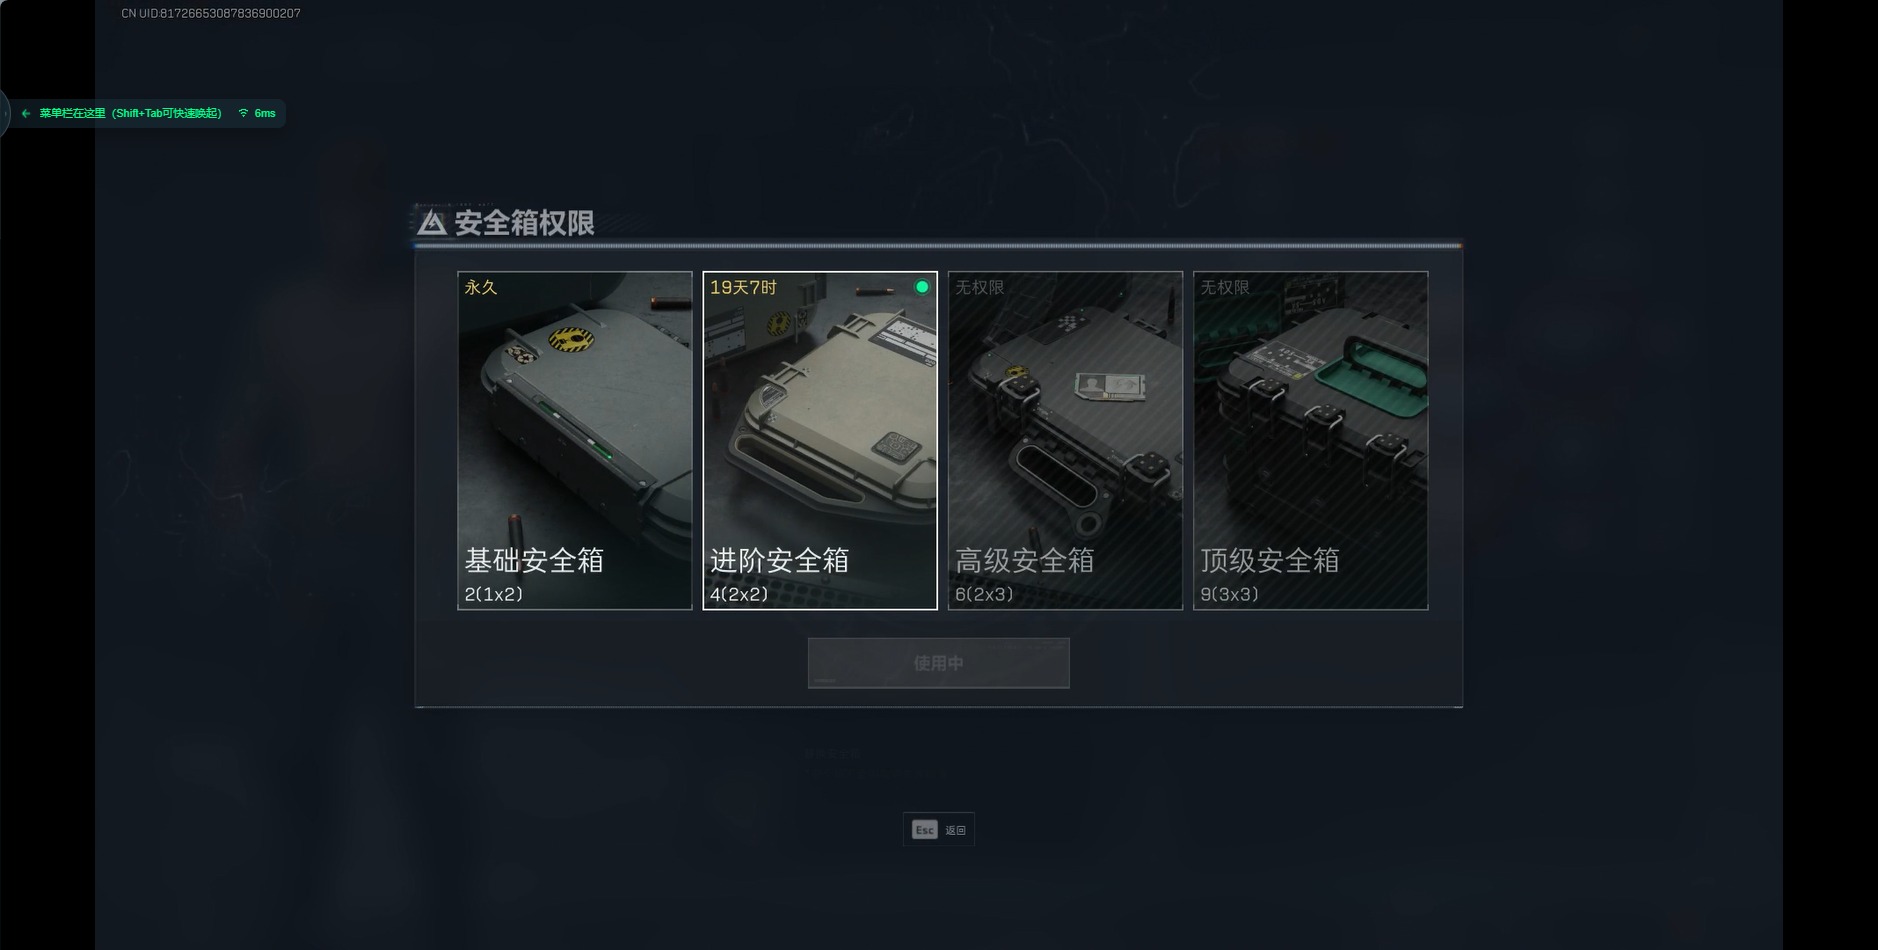Image resolution: width=1878 pixels, height=950 pixels.
Task: Click the 使用中 button
Action: click(x=939, y=663)
